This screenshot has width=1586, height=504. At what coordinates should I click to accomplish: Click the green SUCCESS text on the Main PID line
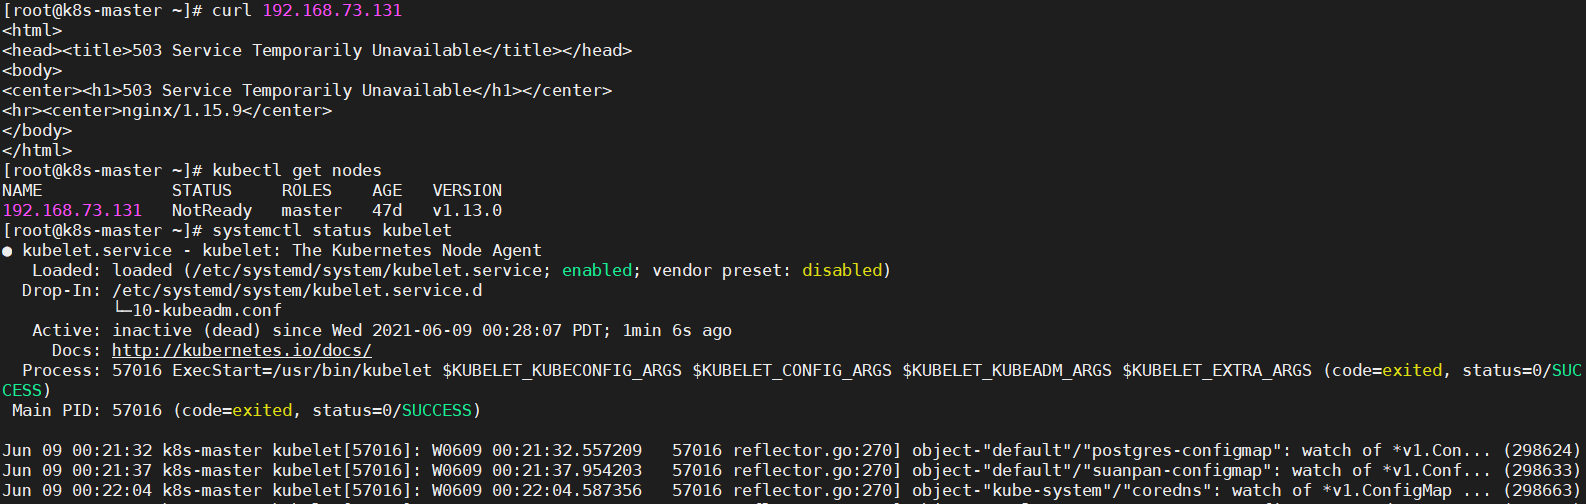click(x=436, y=410)
